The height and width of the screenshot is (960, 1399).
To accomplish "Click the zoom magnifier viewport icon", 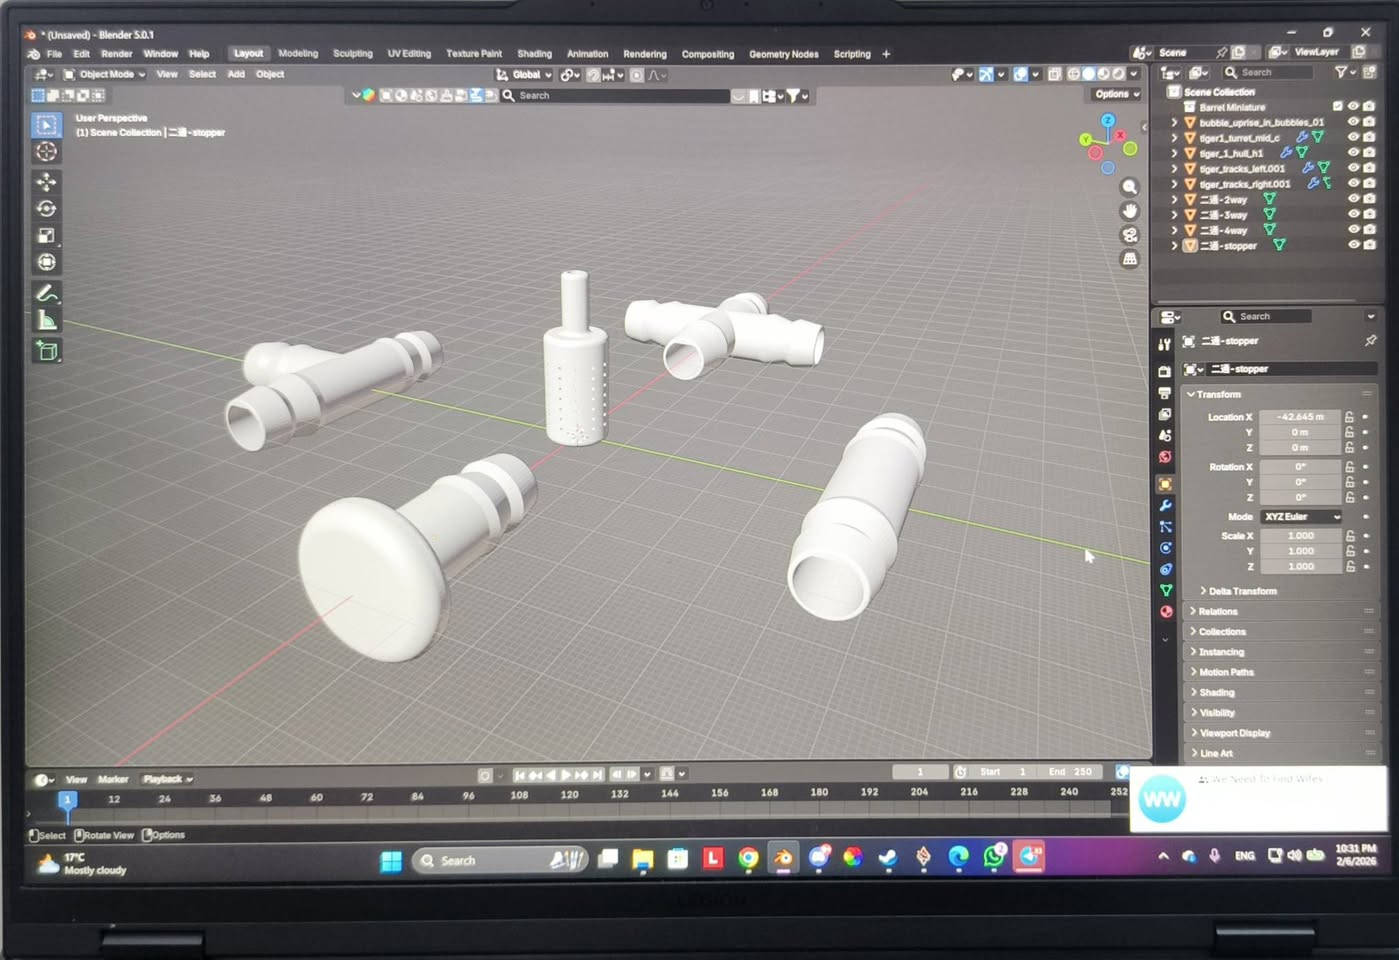I will (x=1129, y=187).
